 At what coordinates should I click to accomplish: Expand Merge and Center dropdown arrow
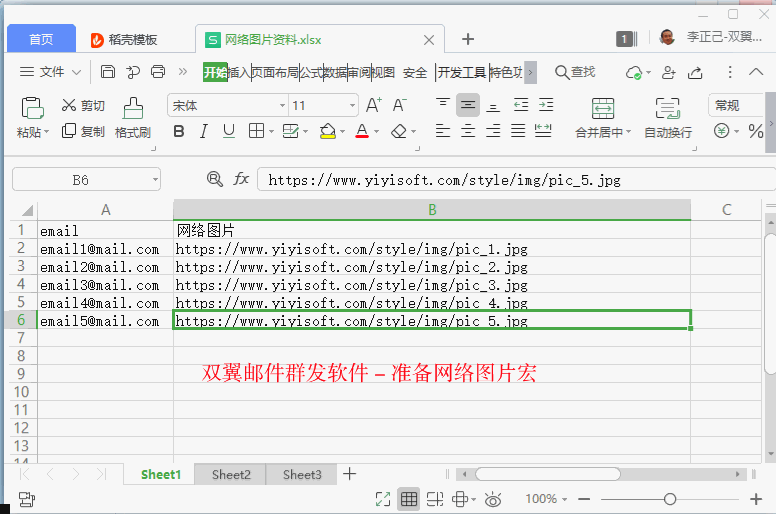pos(629,132)
